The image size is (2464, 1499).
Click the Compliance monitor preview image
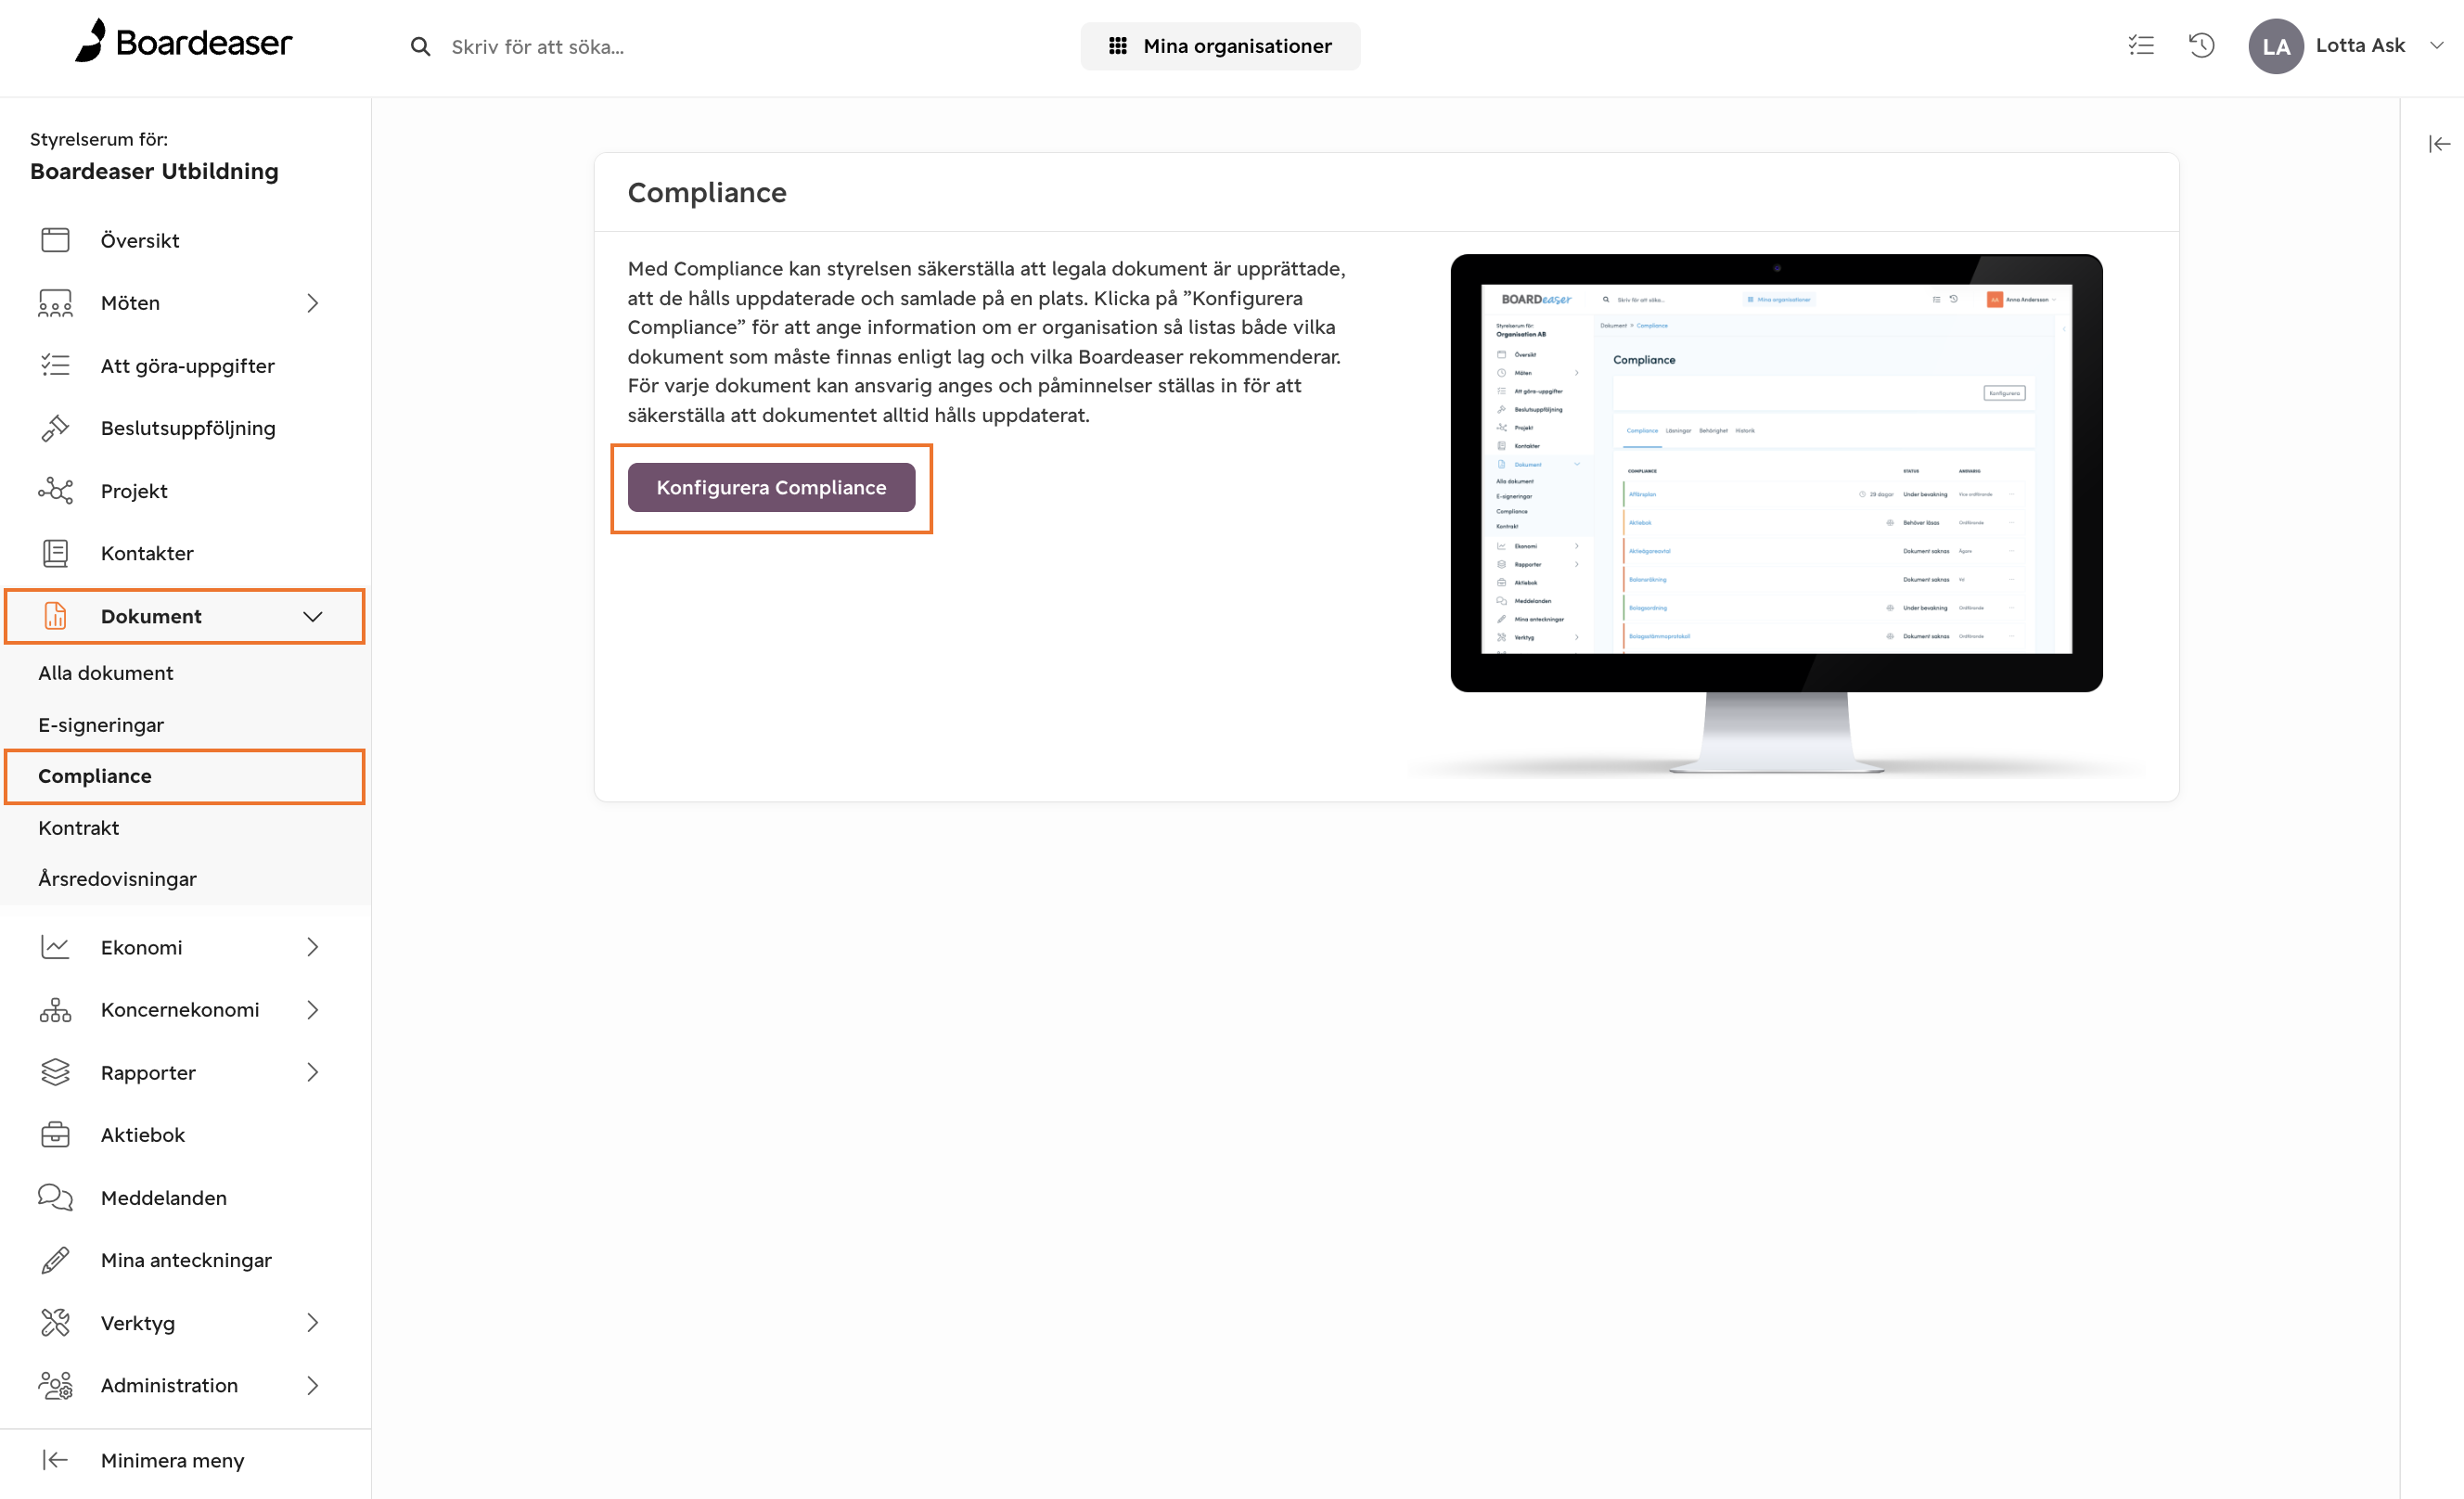tap(1776, 515)
